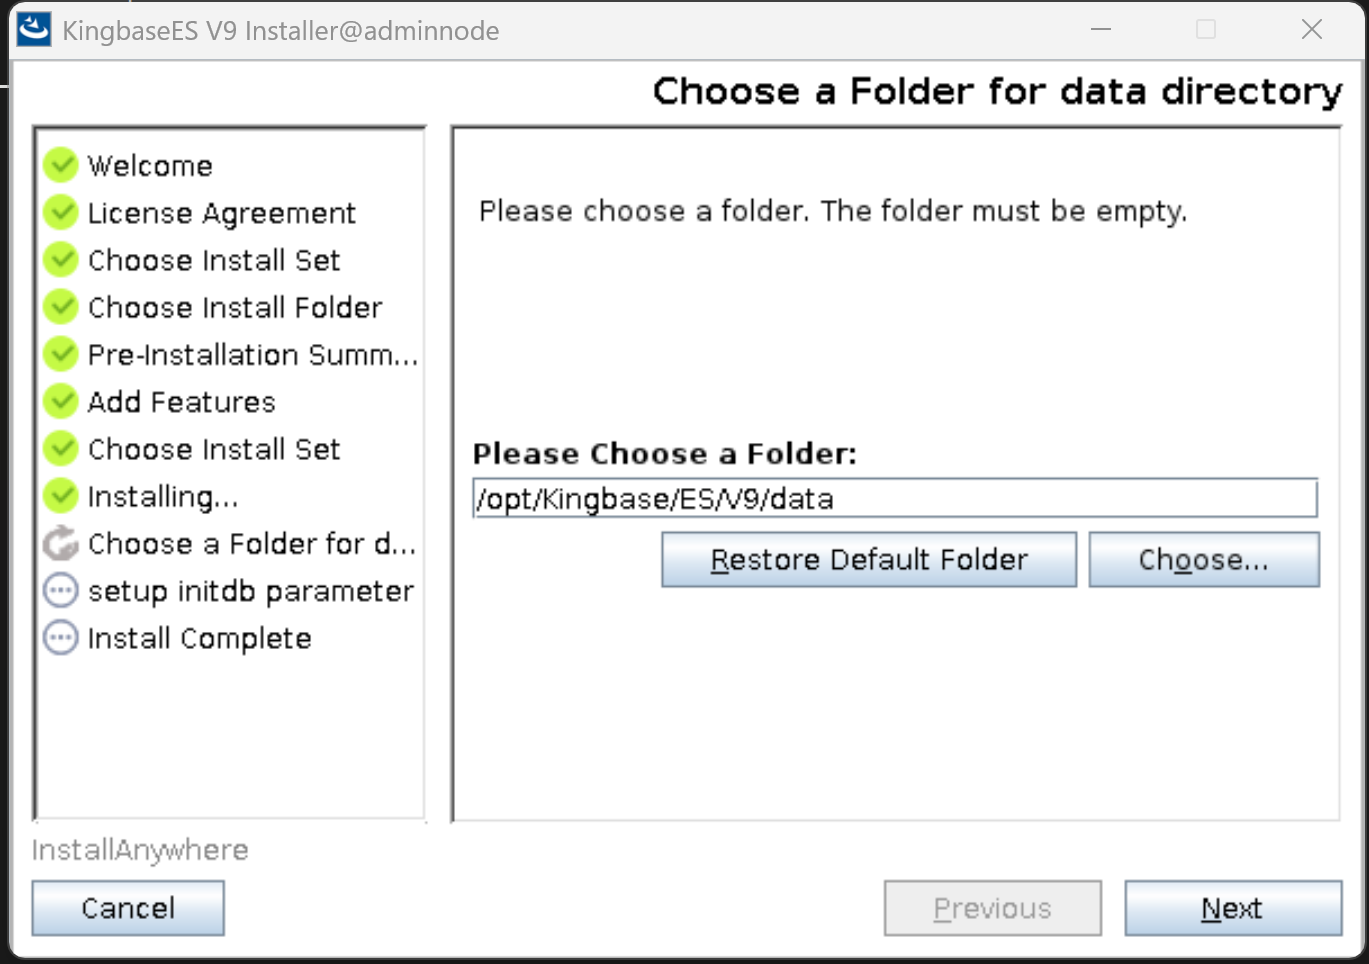Select the Install Complete step label
Image resolution: width=1369 pixels, height=964 pixels.
(199, 638)
